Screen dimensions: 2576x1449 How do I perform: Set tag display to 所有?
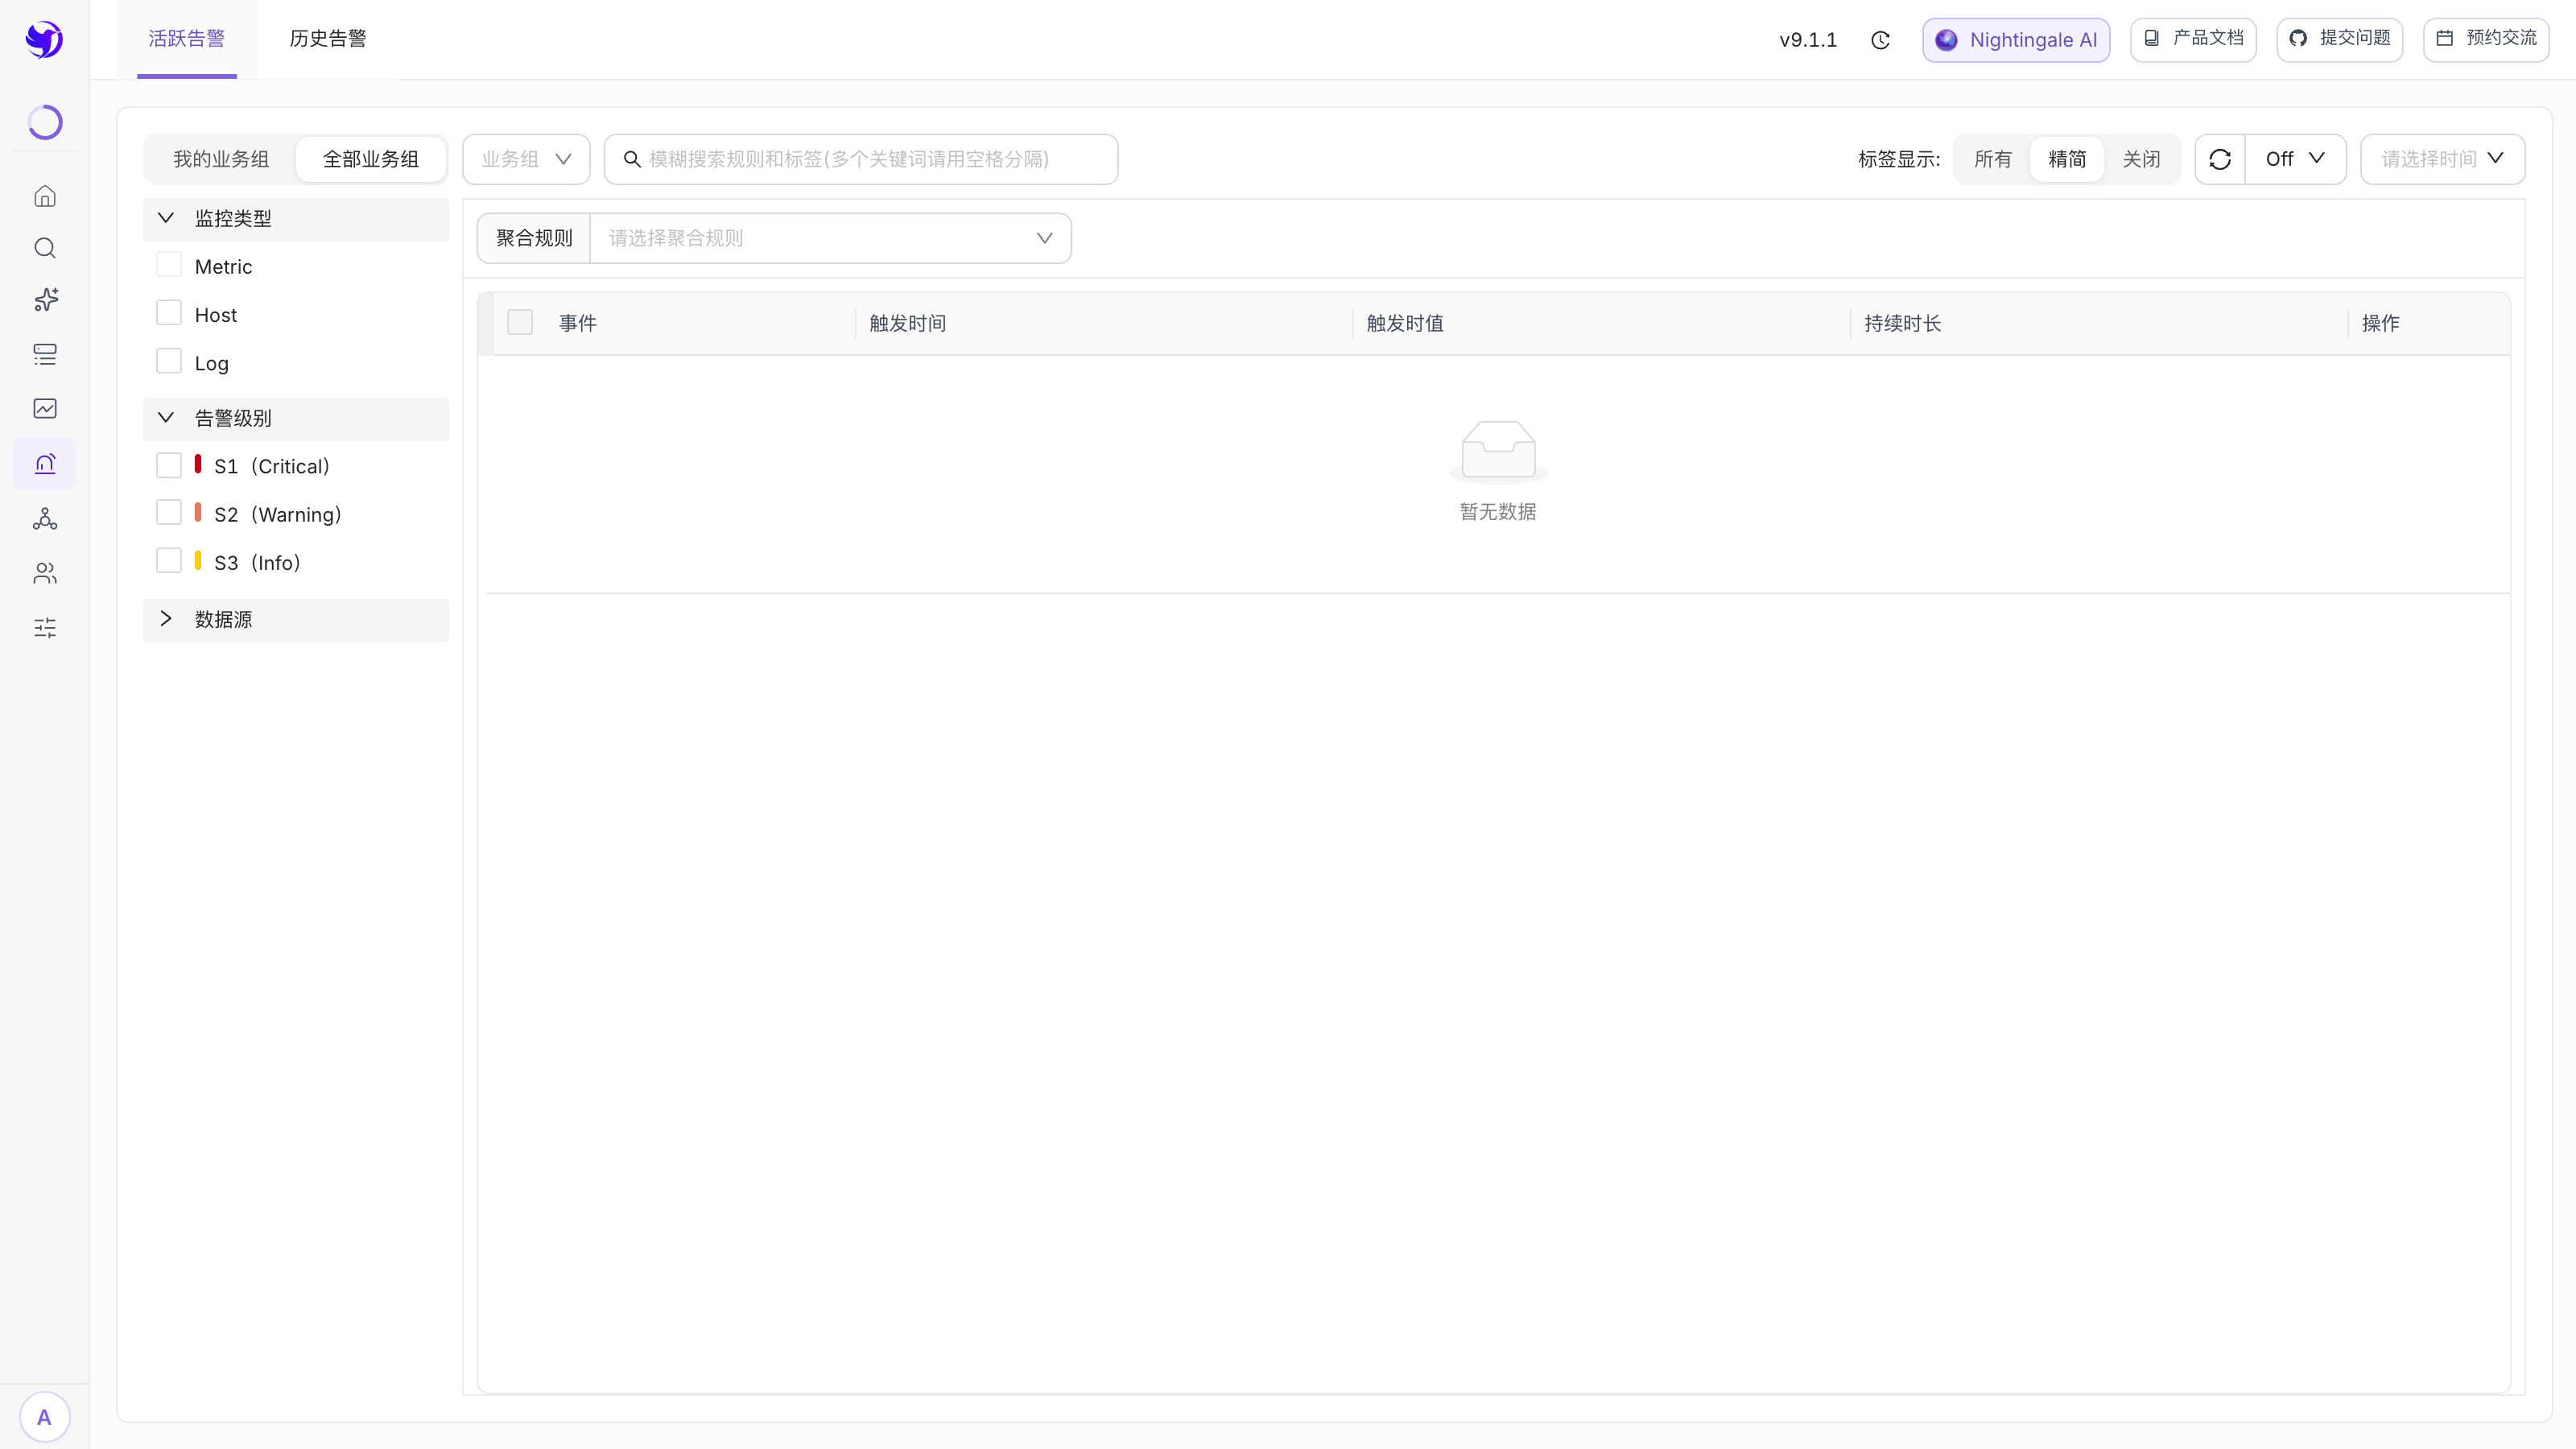pos(1993,159)
